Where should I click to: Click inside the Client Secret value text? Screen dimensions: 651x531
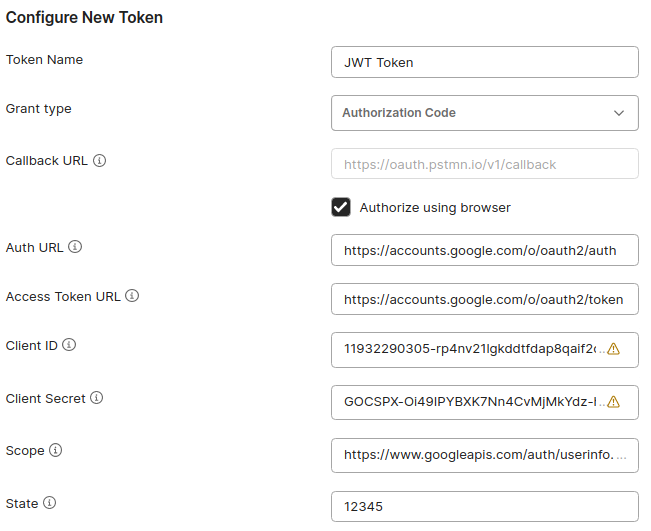pos(468,402)
